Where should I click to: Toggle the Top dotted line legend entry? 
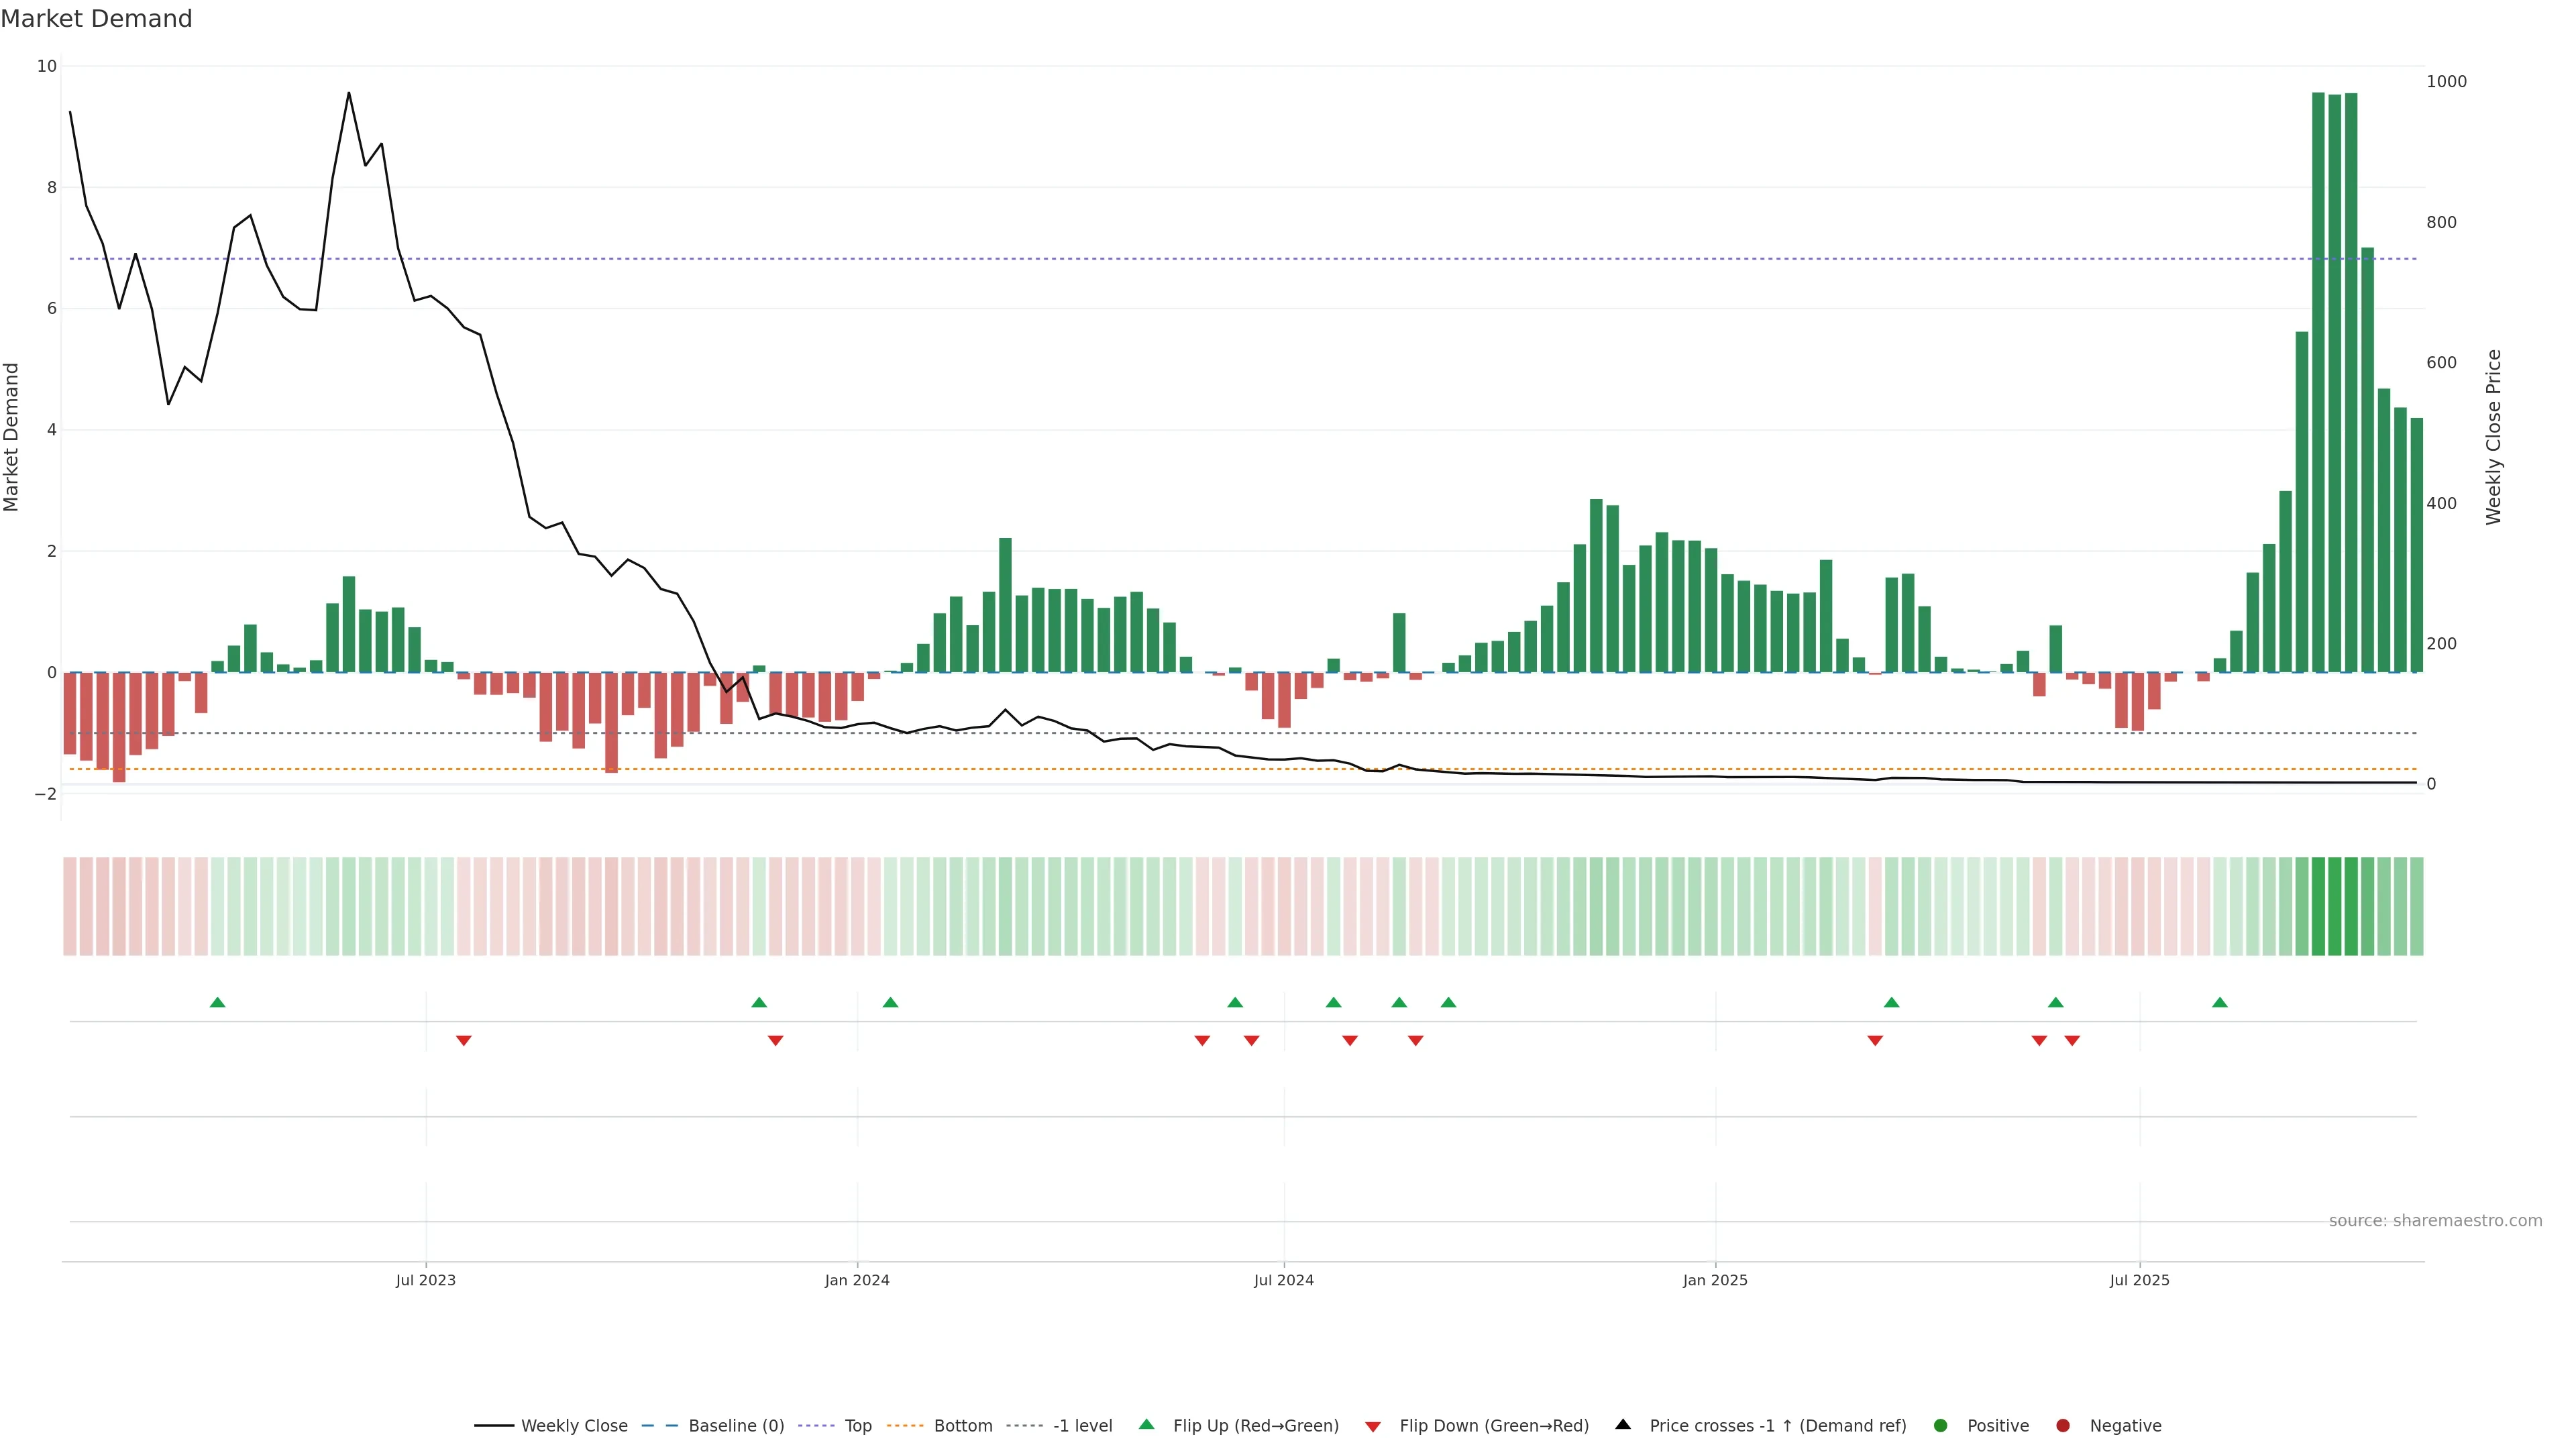point(857,1426)
